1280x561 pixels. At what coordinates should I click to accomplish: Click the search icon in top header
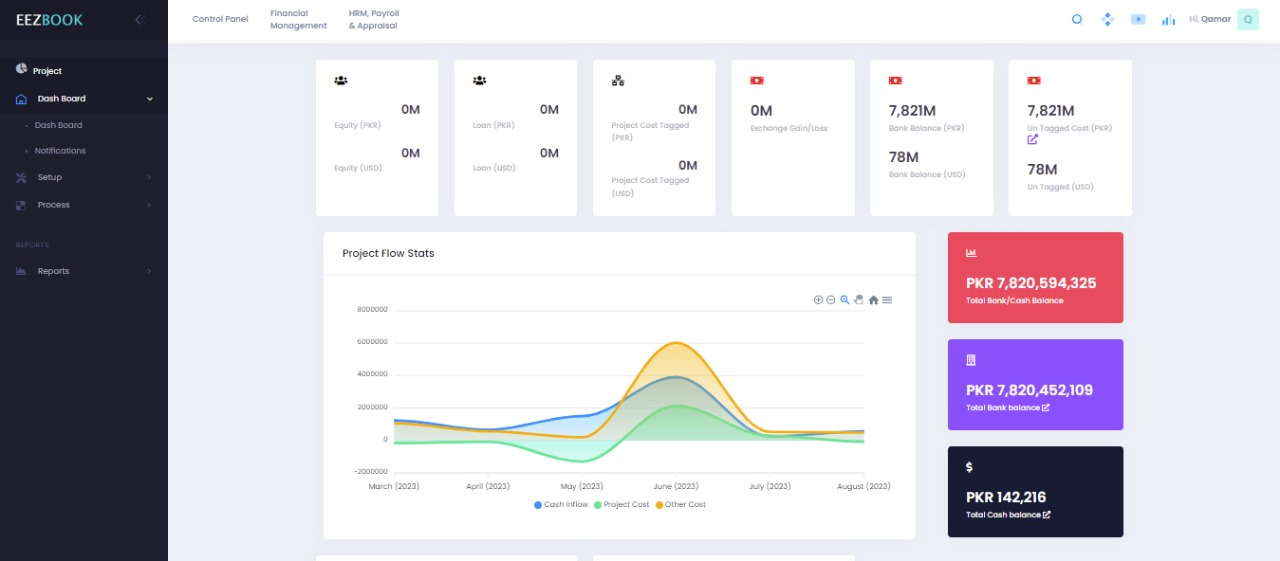click(x=1077, y=19)
